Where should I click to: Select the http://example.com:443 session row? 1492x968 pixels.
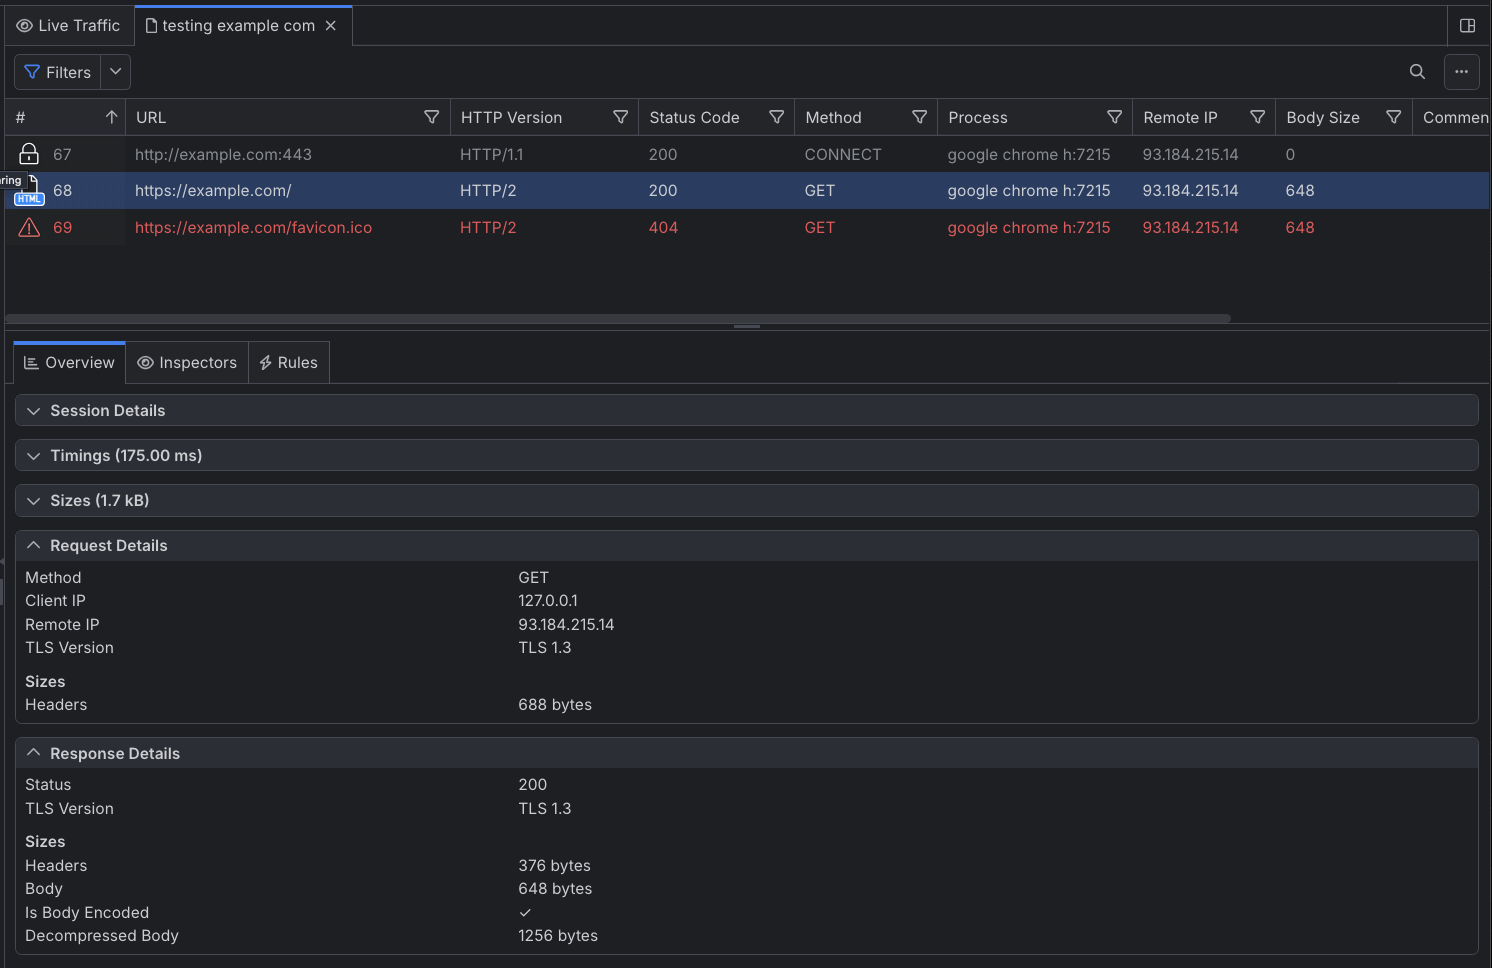[x=746, y=154]
